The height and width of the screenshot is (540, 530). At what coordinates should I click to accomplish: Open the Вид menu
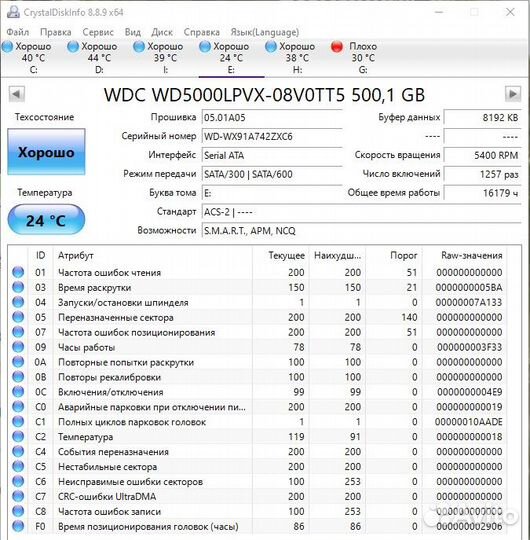coord(133,32)
